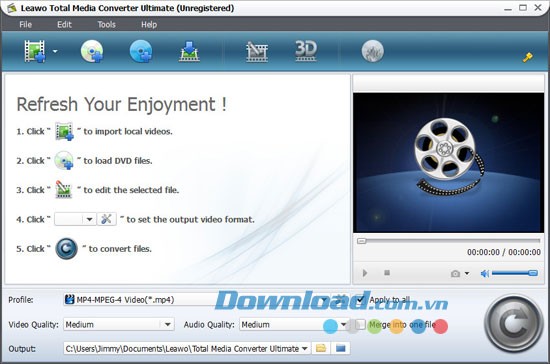The image size is (550, 364).
Task: Click the preview seek bar
Action: tap(449, 241)
